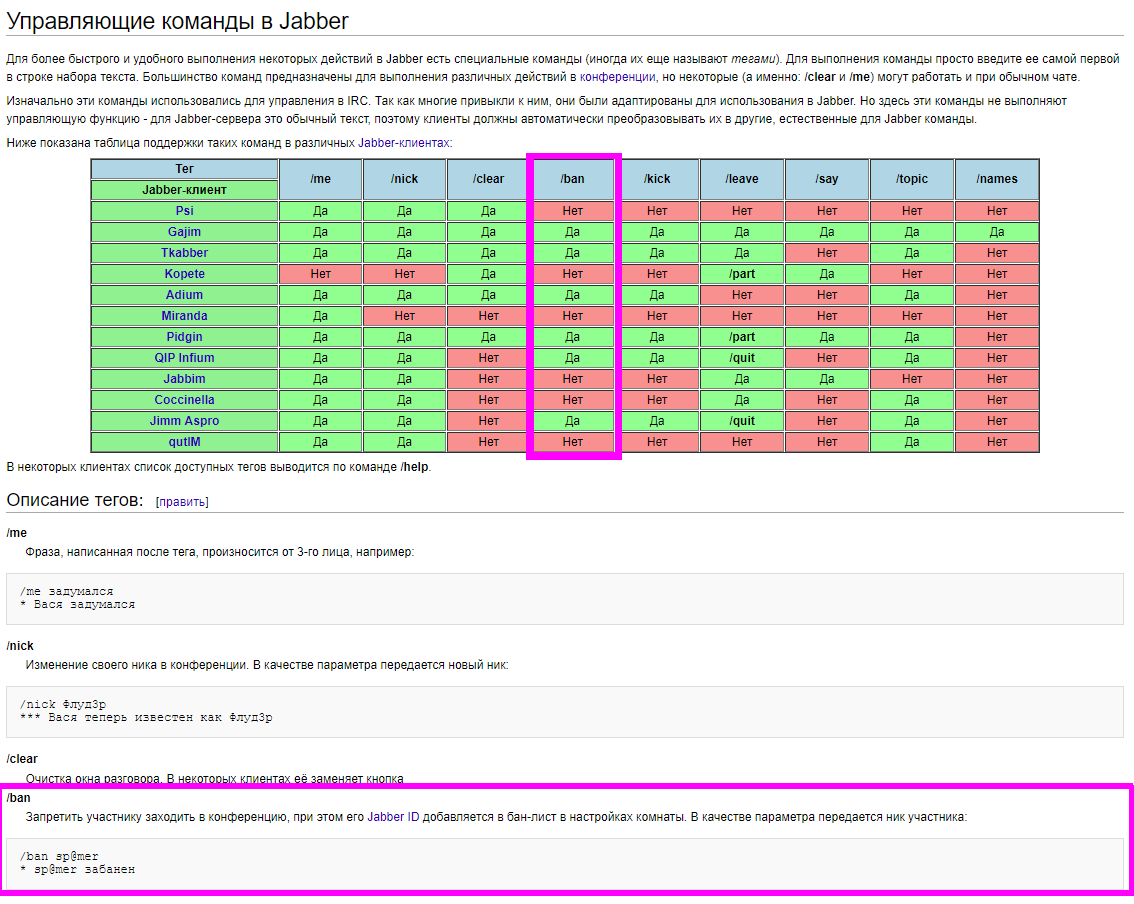Click the Jabber-клиент header cell
This screenshot has width=1134, height=904.
[184, 190]
